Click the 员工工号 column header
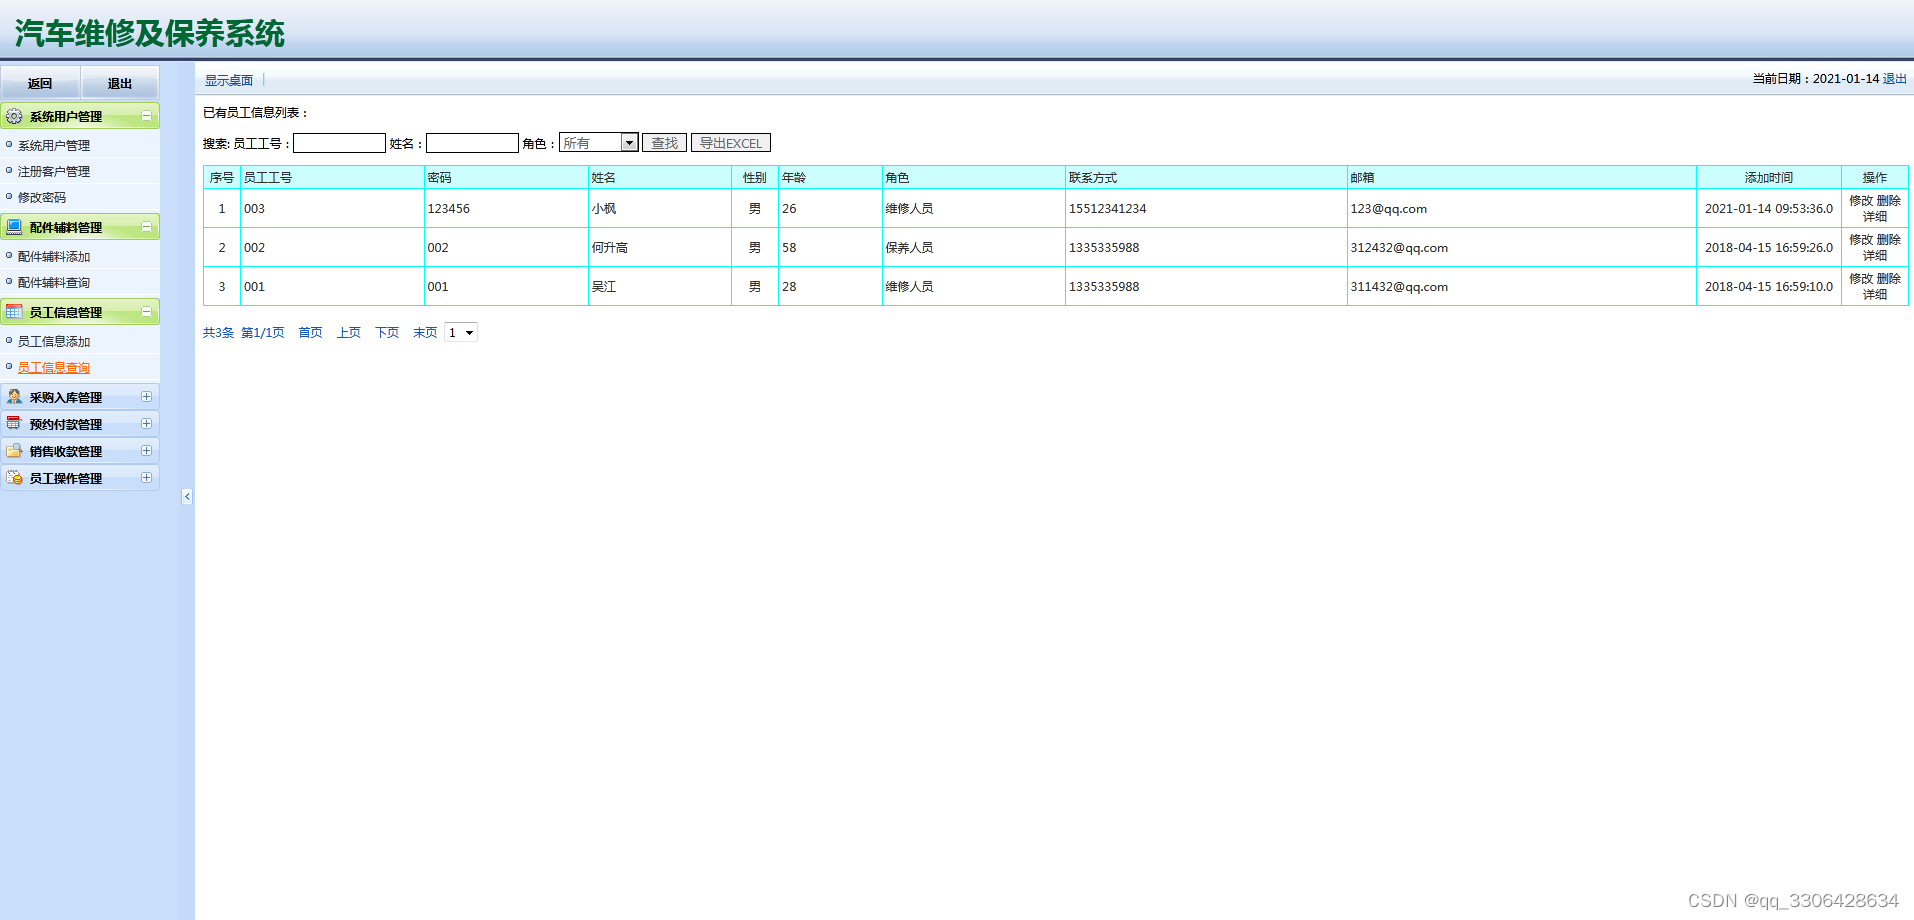 coord(332,177)
